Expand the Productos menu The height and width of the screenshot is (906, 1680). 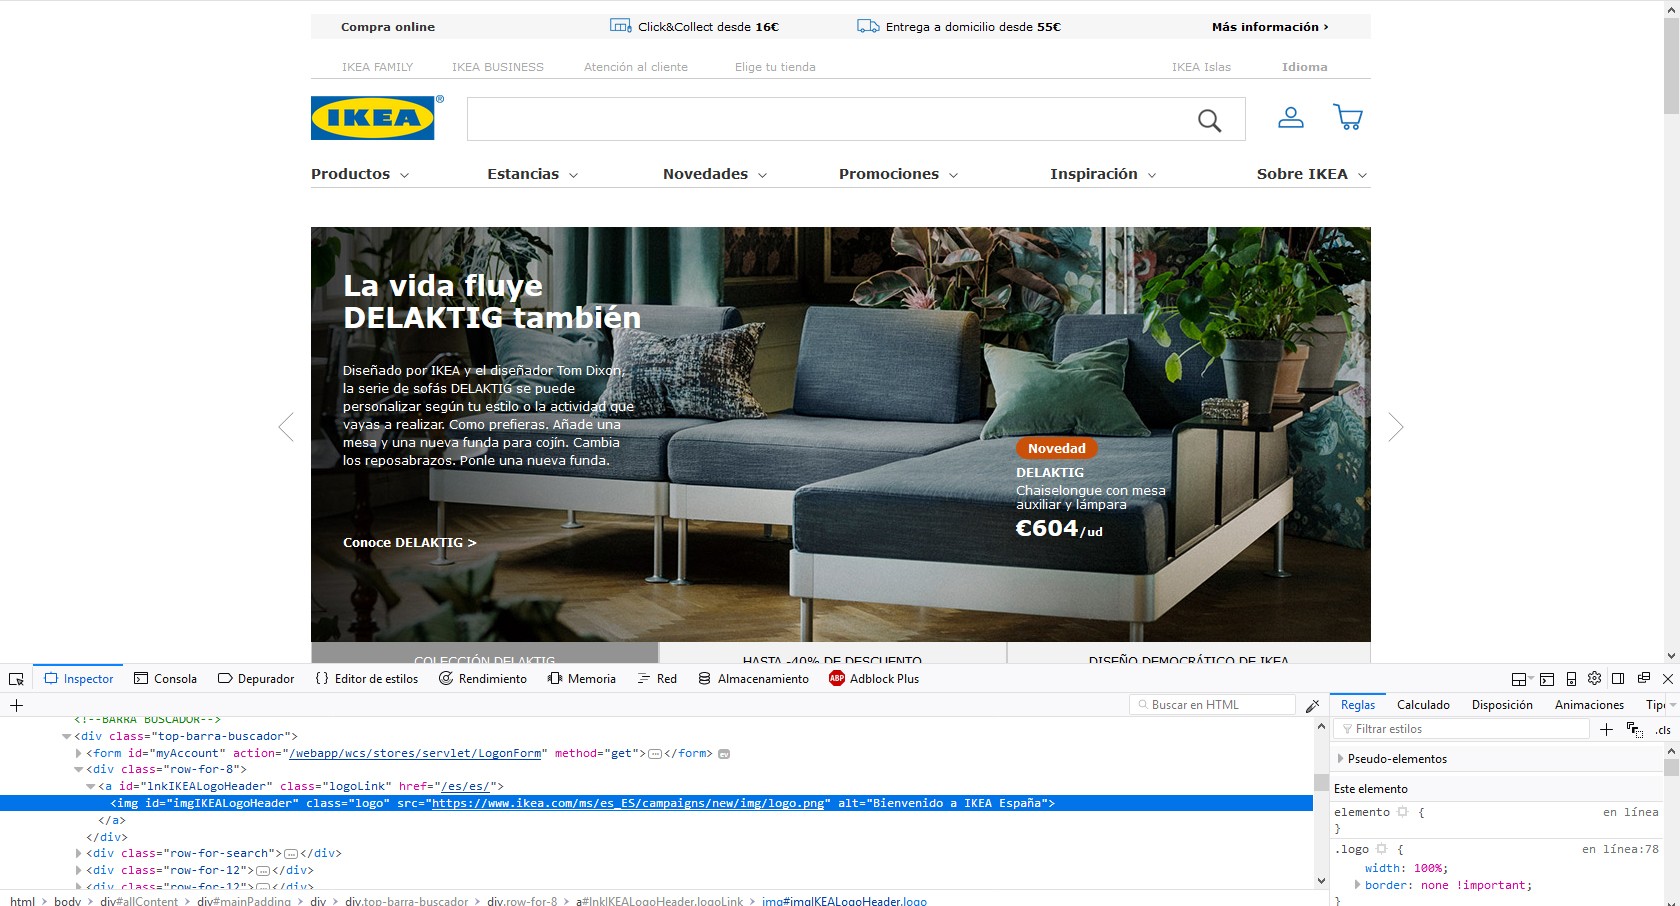[x=360, y=174]
